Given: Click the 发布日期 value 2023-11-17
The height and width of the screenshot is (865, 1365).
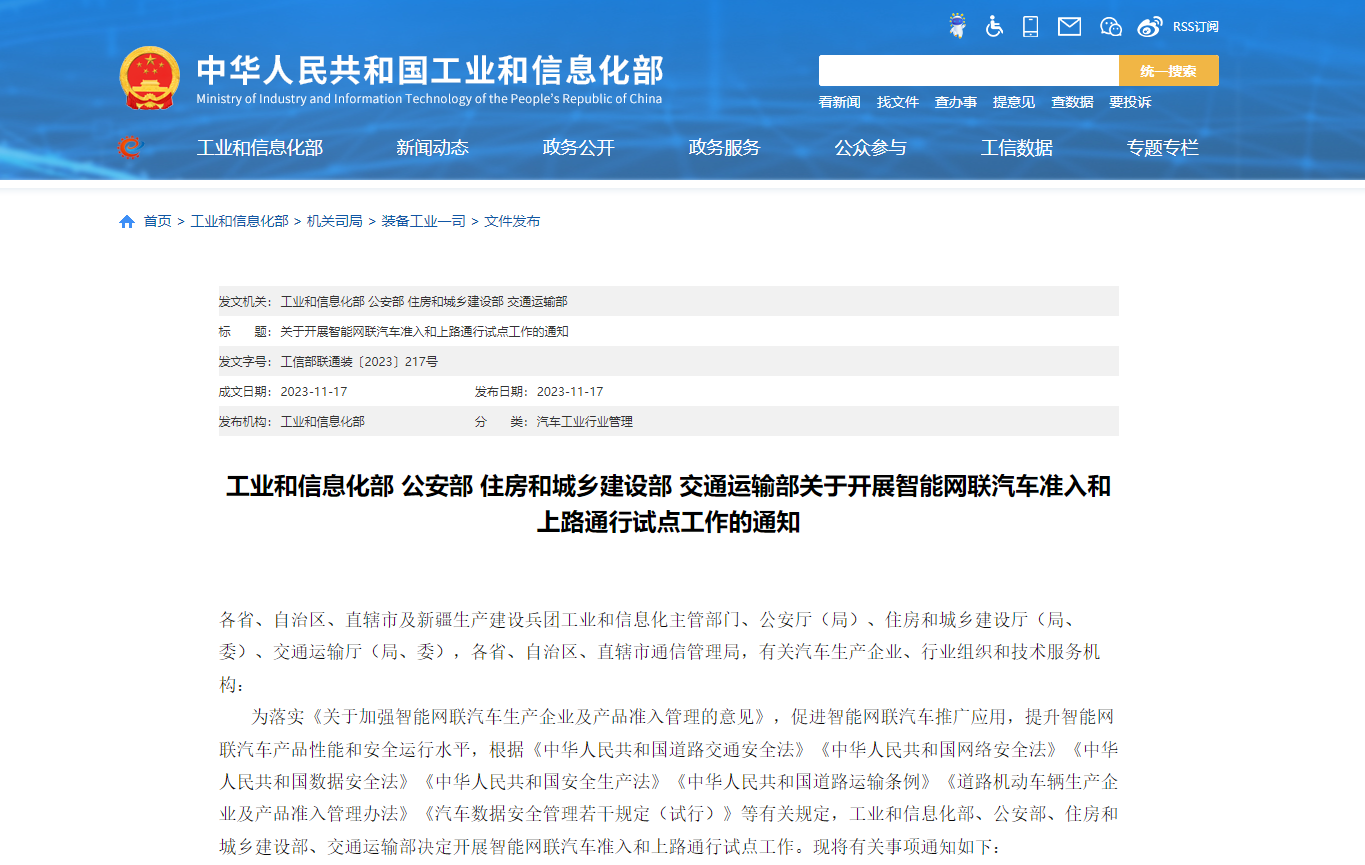Looking at the screenshot, I should [x=570, y=392].
